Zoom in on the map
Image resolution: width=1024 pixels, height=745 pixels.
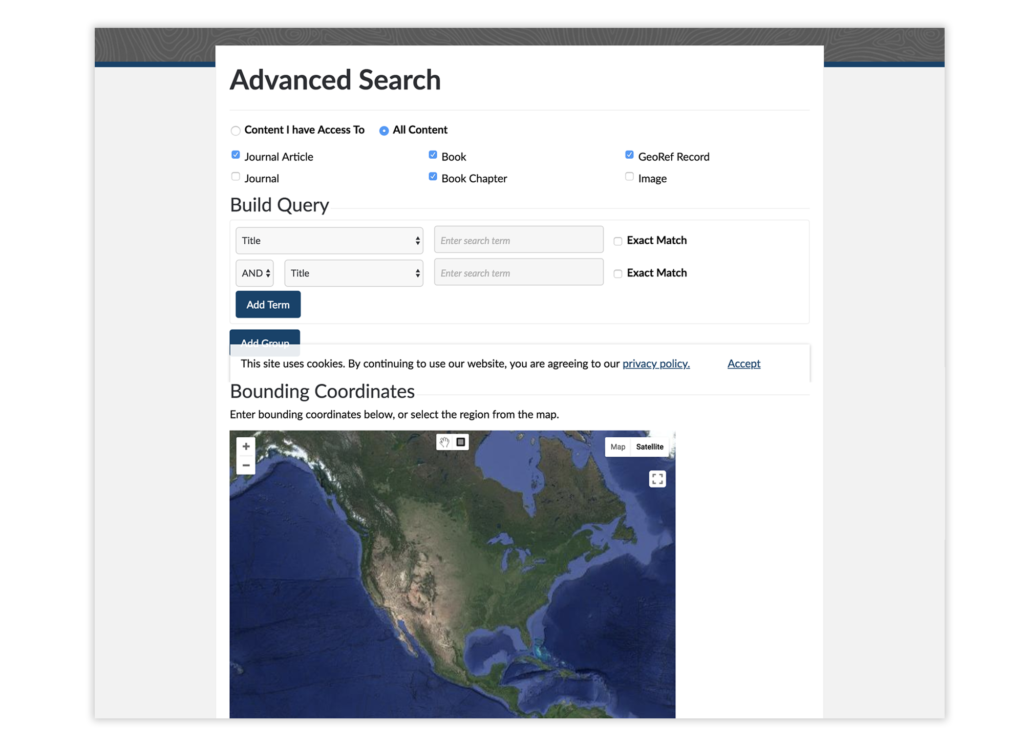tap(246, 446)
